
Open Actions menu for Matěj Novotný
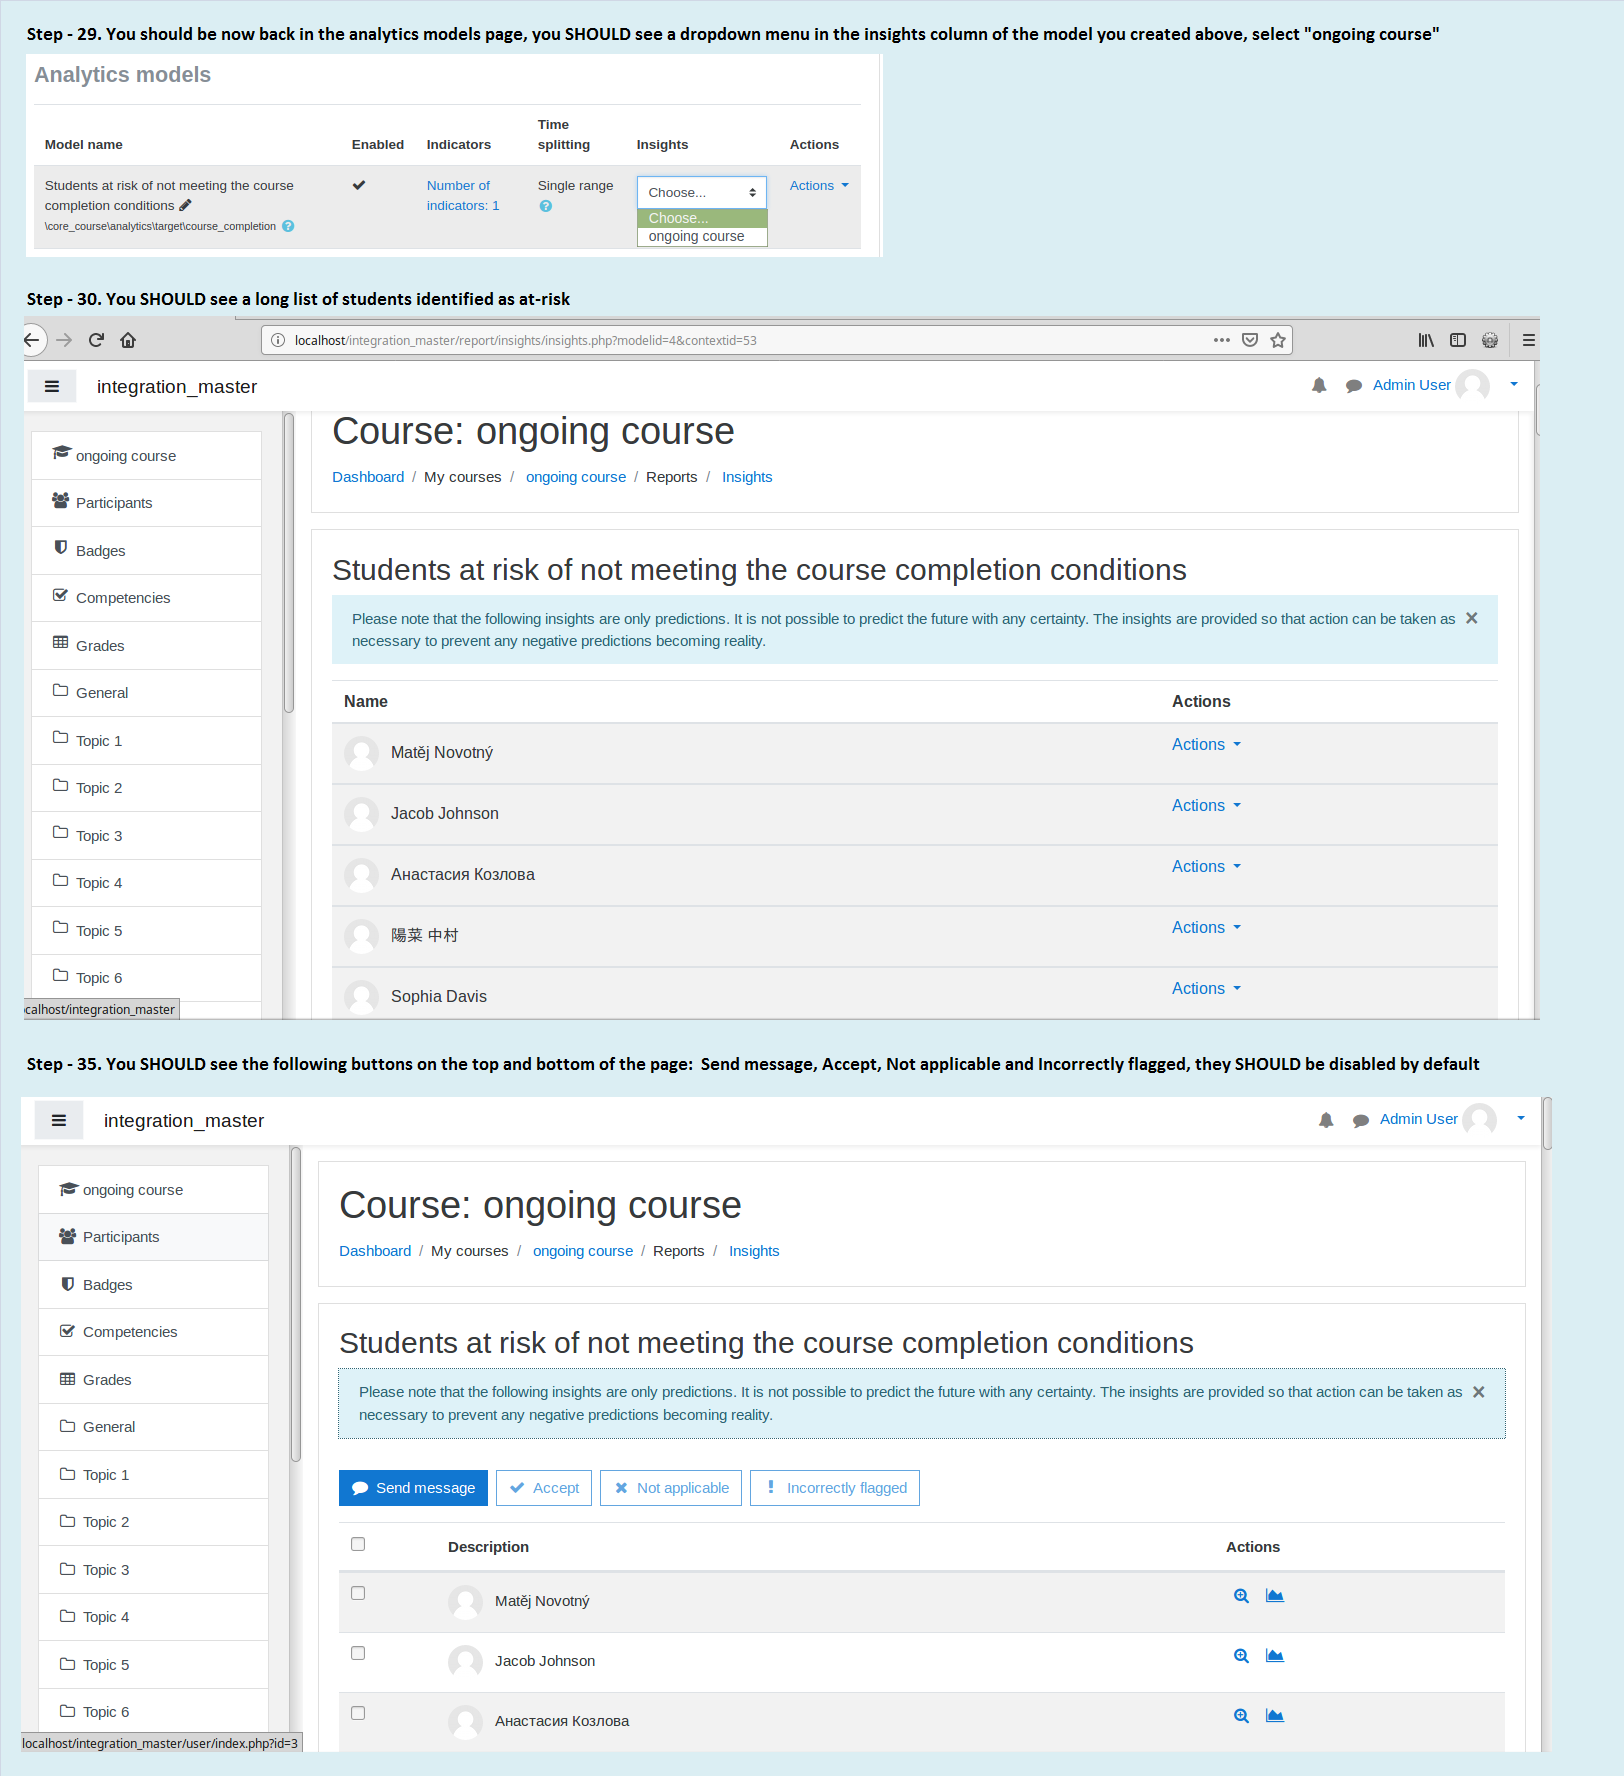(1206, 744)
